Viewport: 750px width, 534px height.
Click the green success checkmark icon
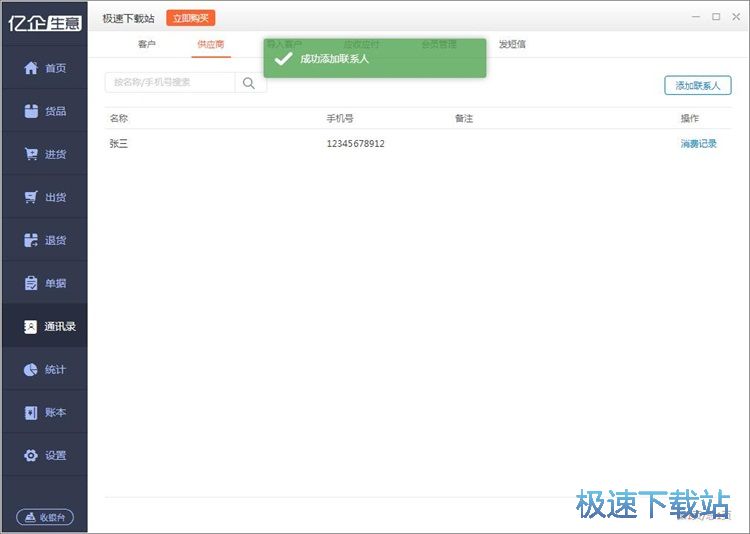(284, 59)
